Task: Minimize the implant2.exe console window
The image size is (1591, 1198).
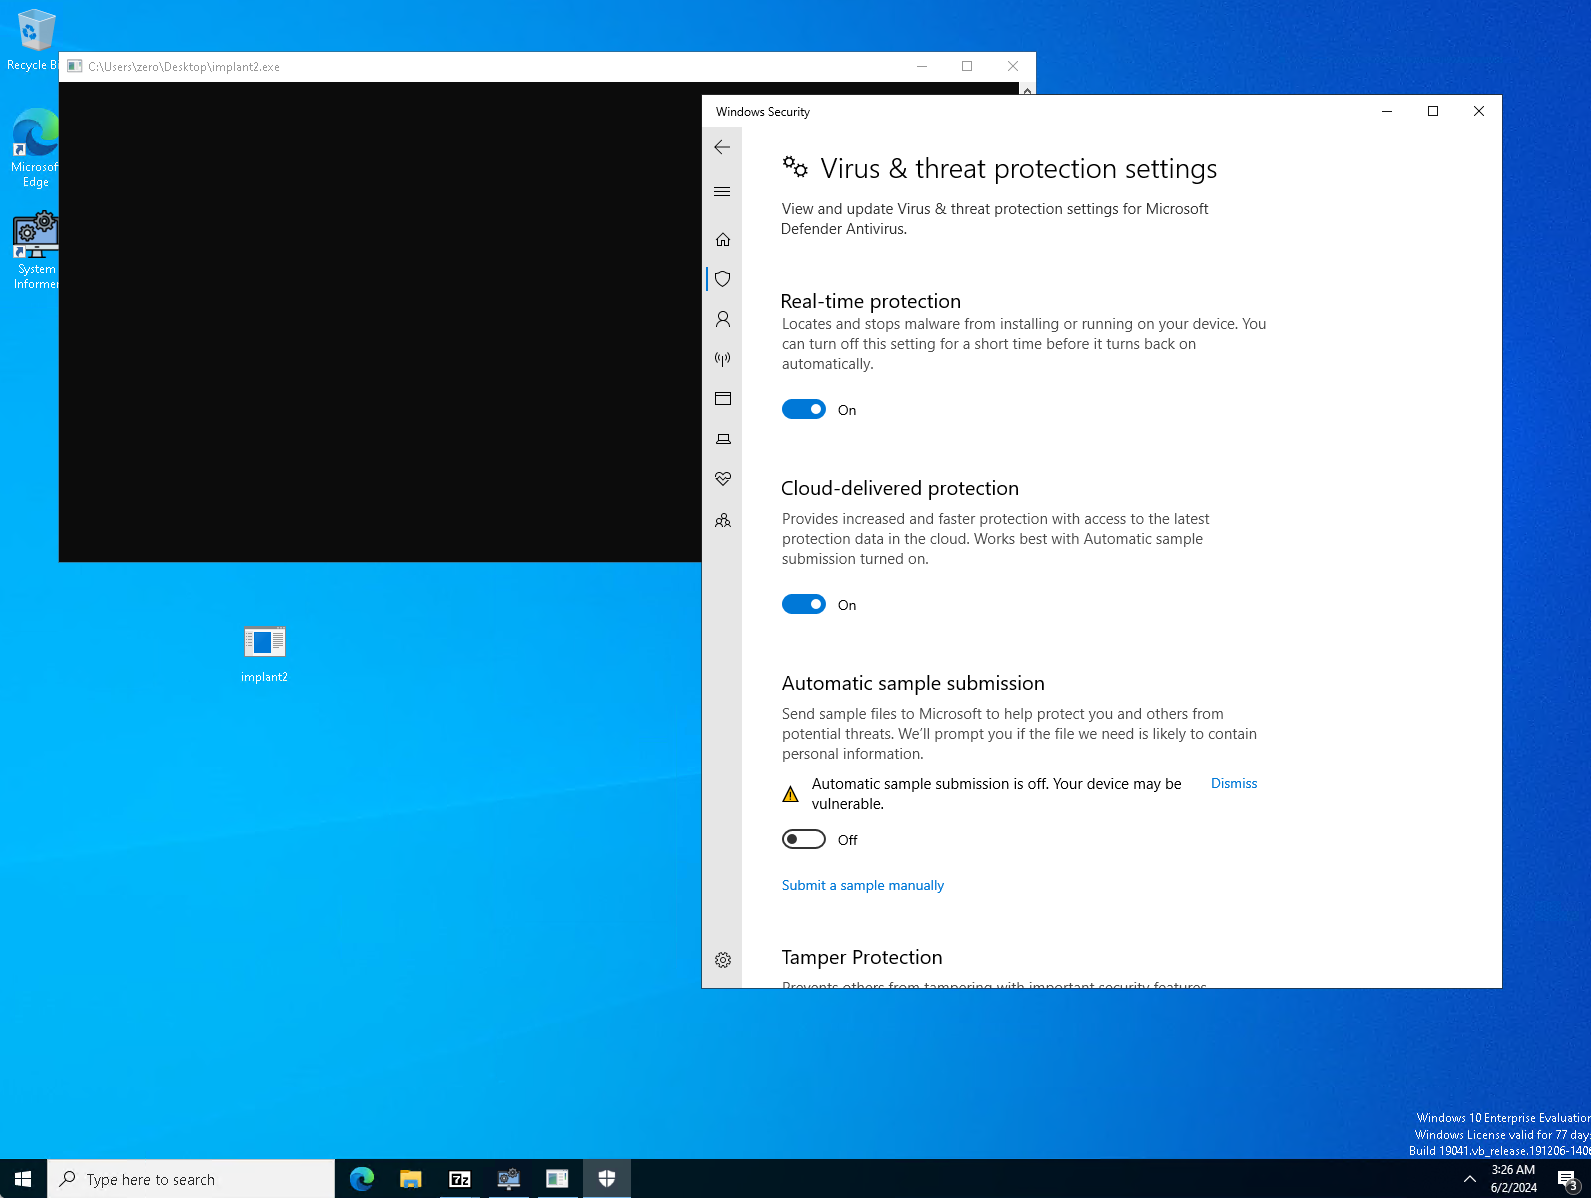Action: 922,66
